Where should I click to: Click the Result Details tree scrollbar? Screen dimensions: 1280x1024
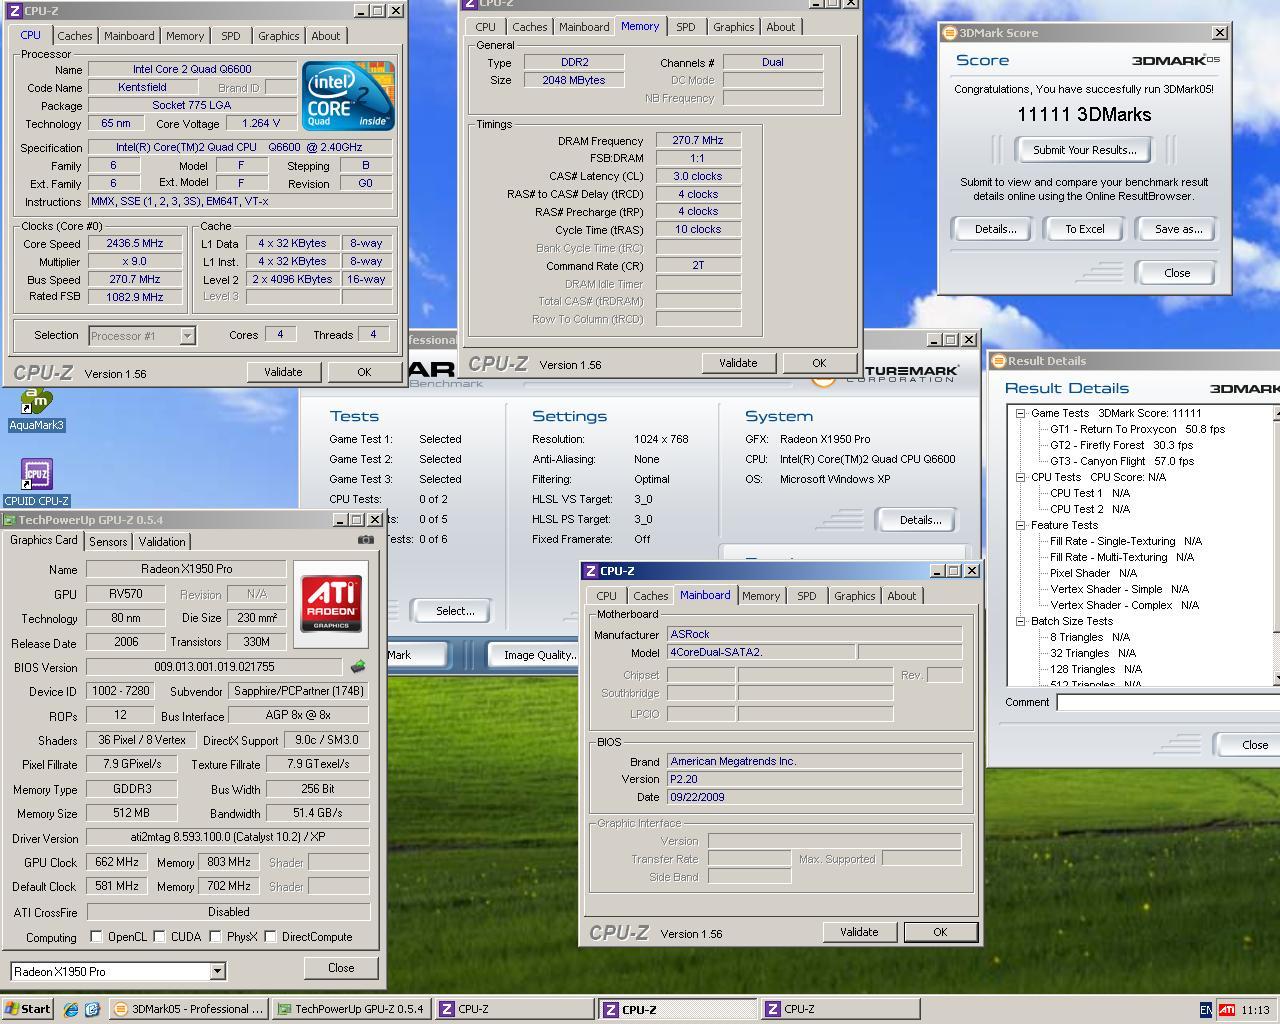[x=1277, y=545]
